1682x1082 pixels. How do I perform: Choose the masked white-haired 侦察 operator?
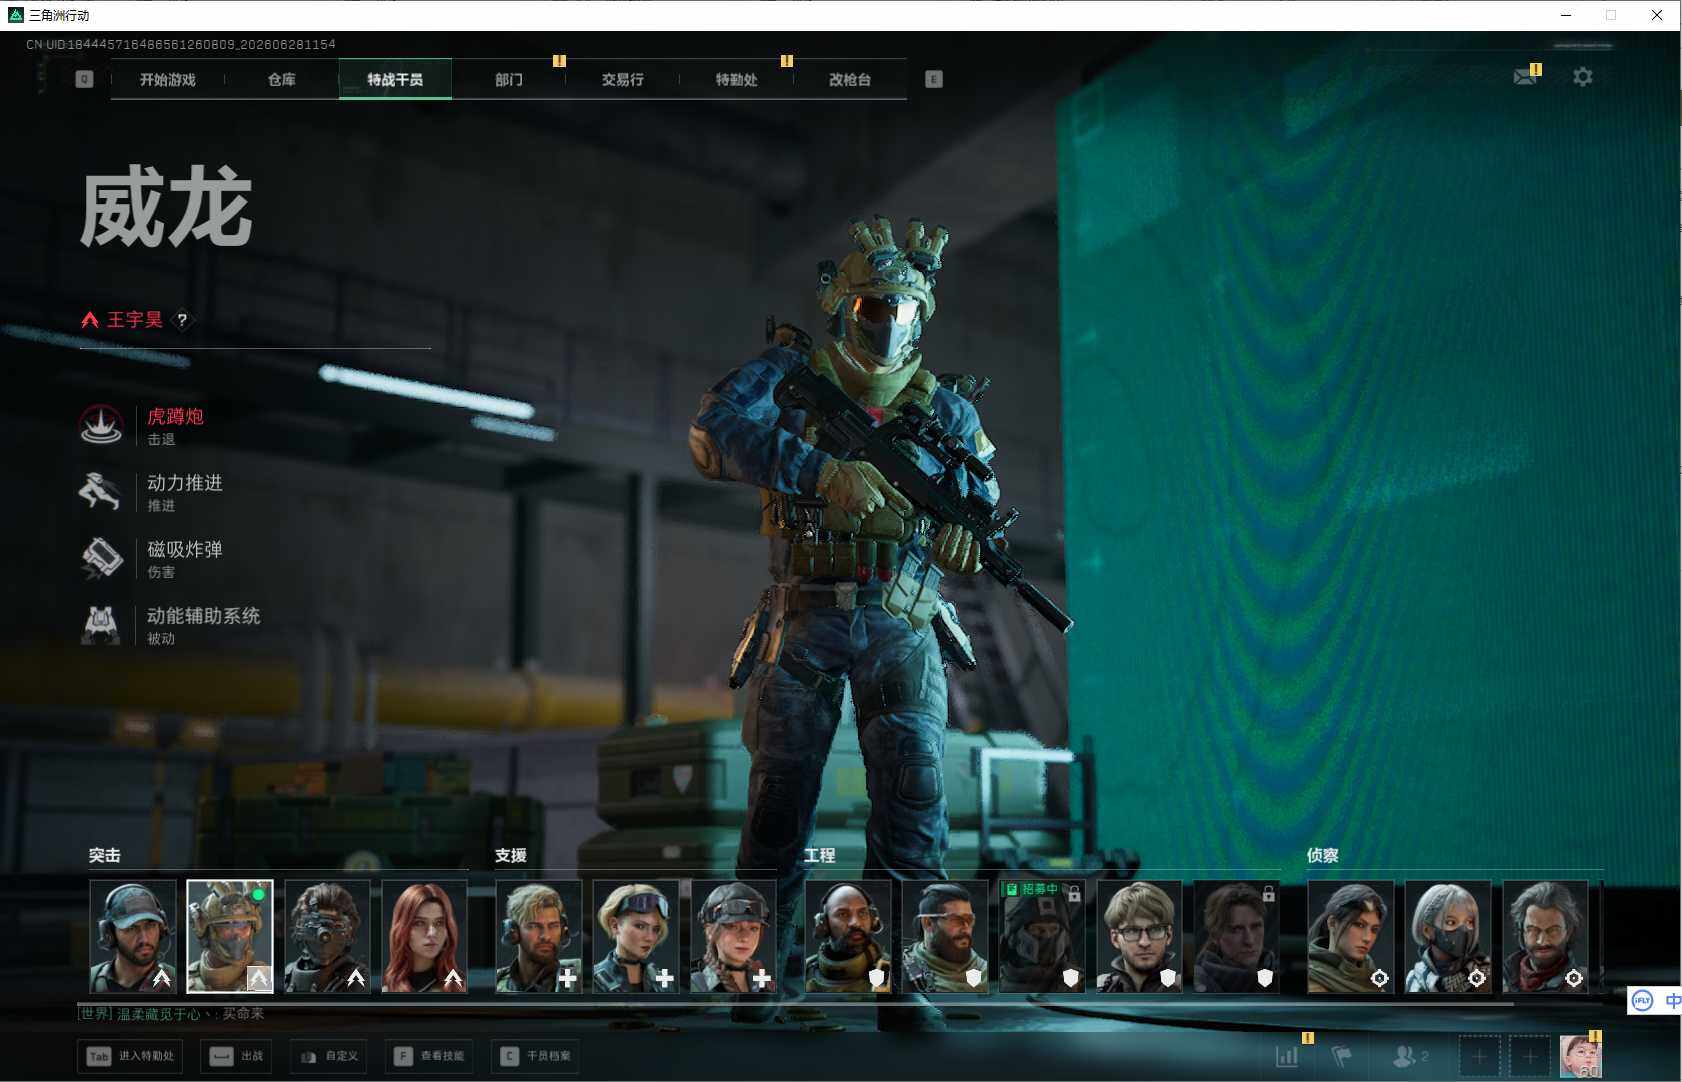pyautogui.click(x=1448, y=936)
